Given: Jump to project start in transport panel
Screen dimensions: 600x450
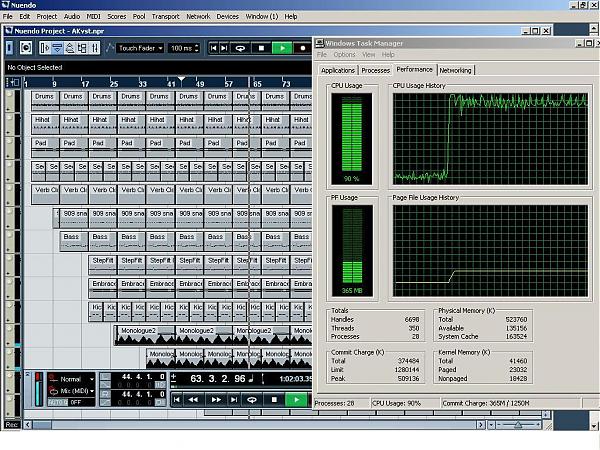Looking at the screenshot, I should pyautogui.click(x=177, y=399).
